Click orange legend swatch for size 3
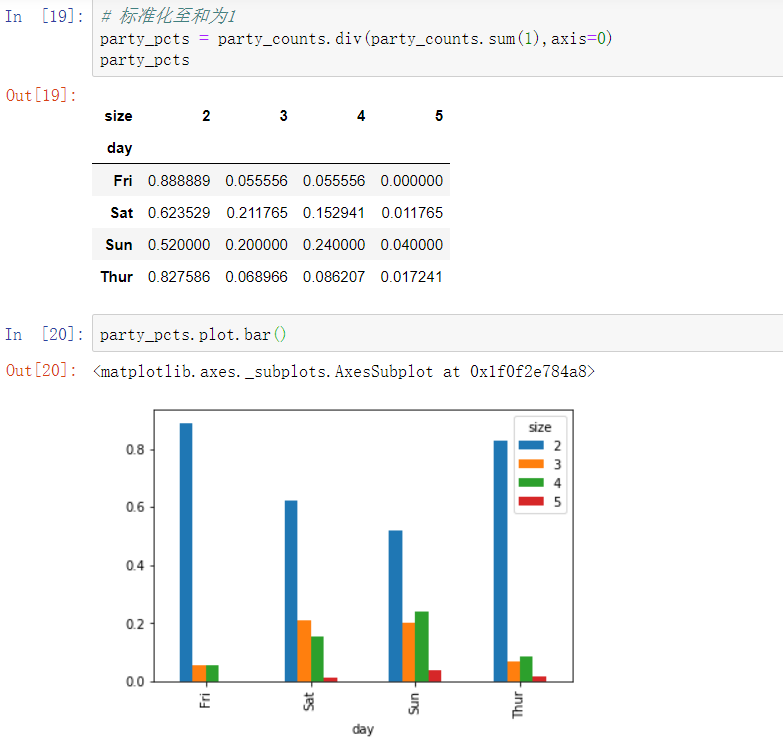The image size is (783, 743). tap(531, 464)
